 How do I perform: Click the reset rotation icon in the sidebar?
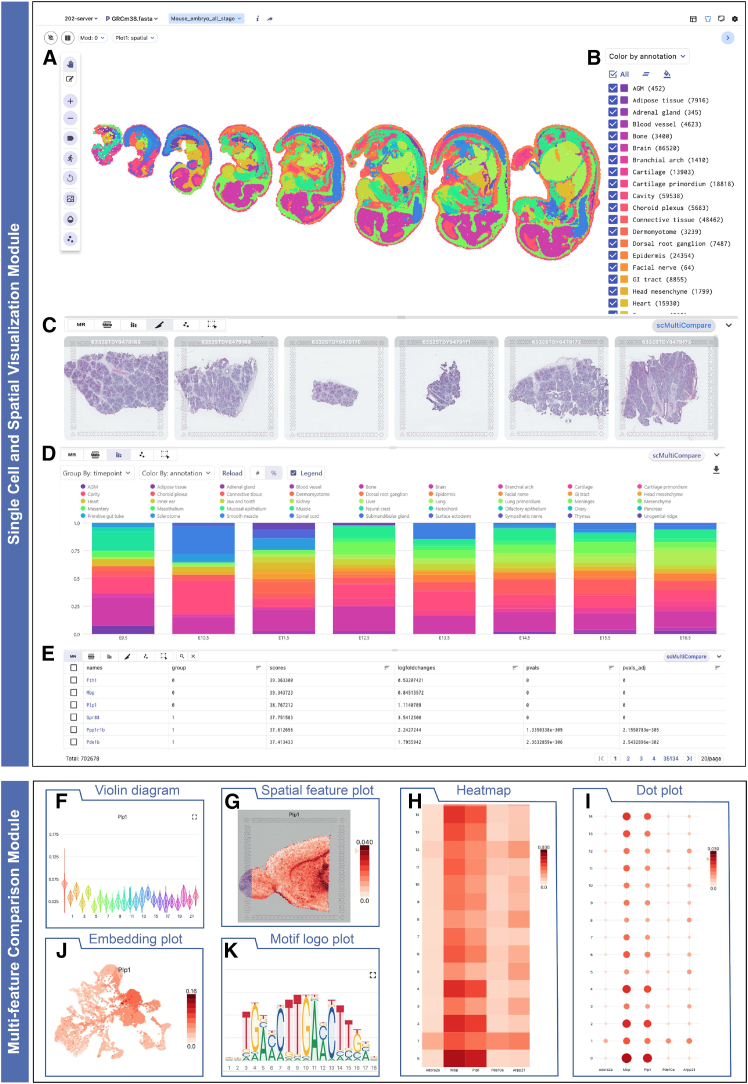tap(70, 178)
